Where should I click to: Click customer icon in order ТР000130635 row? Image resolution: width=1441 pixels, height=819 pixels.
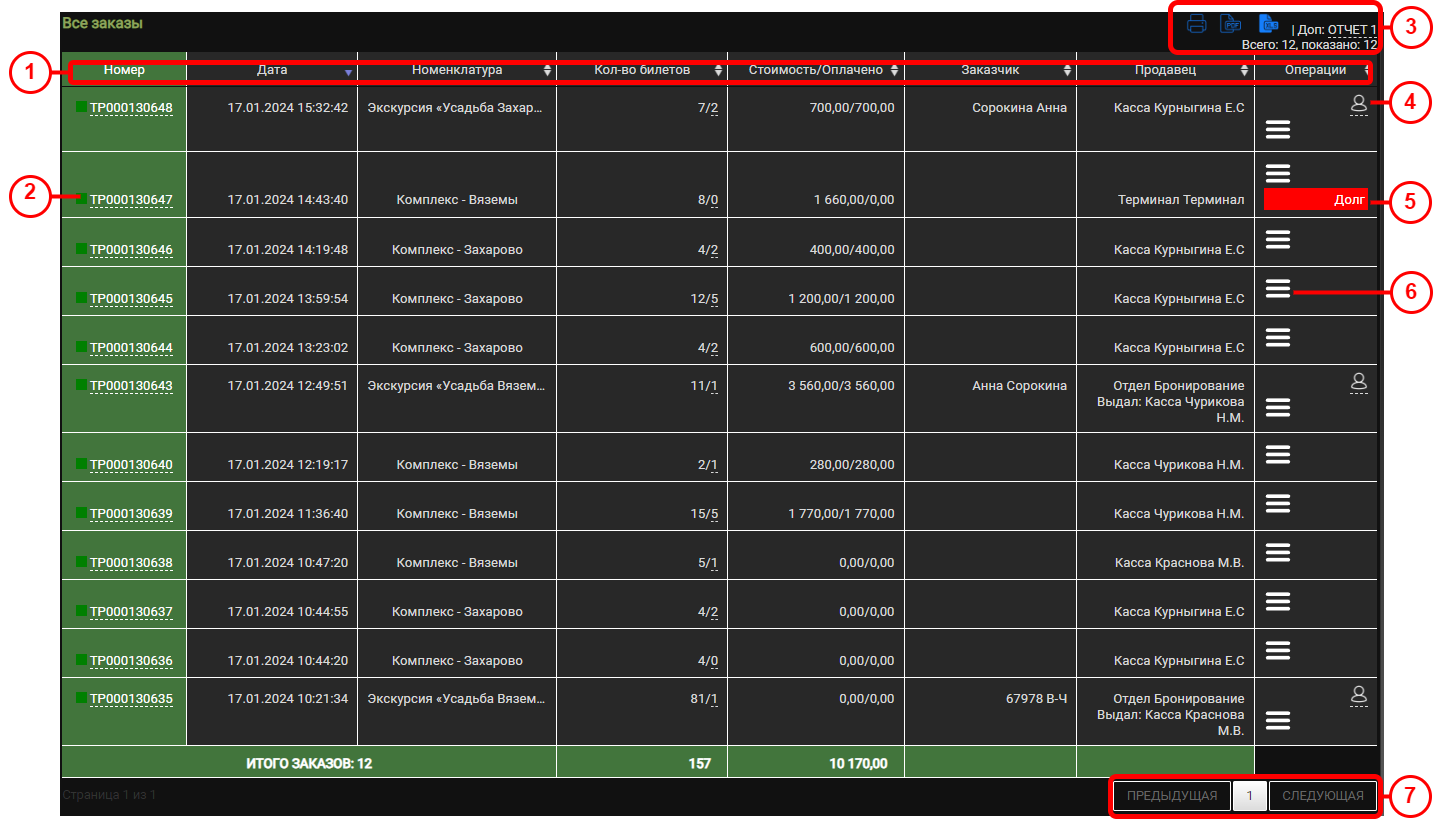pyautogui.click(x=1358, y=695)
